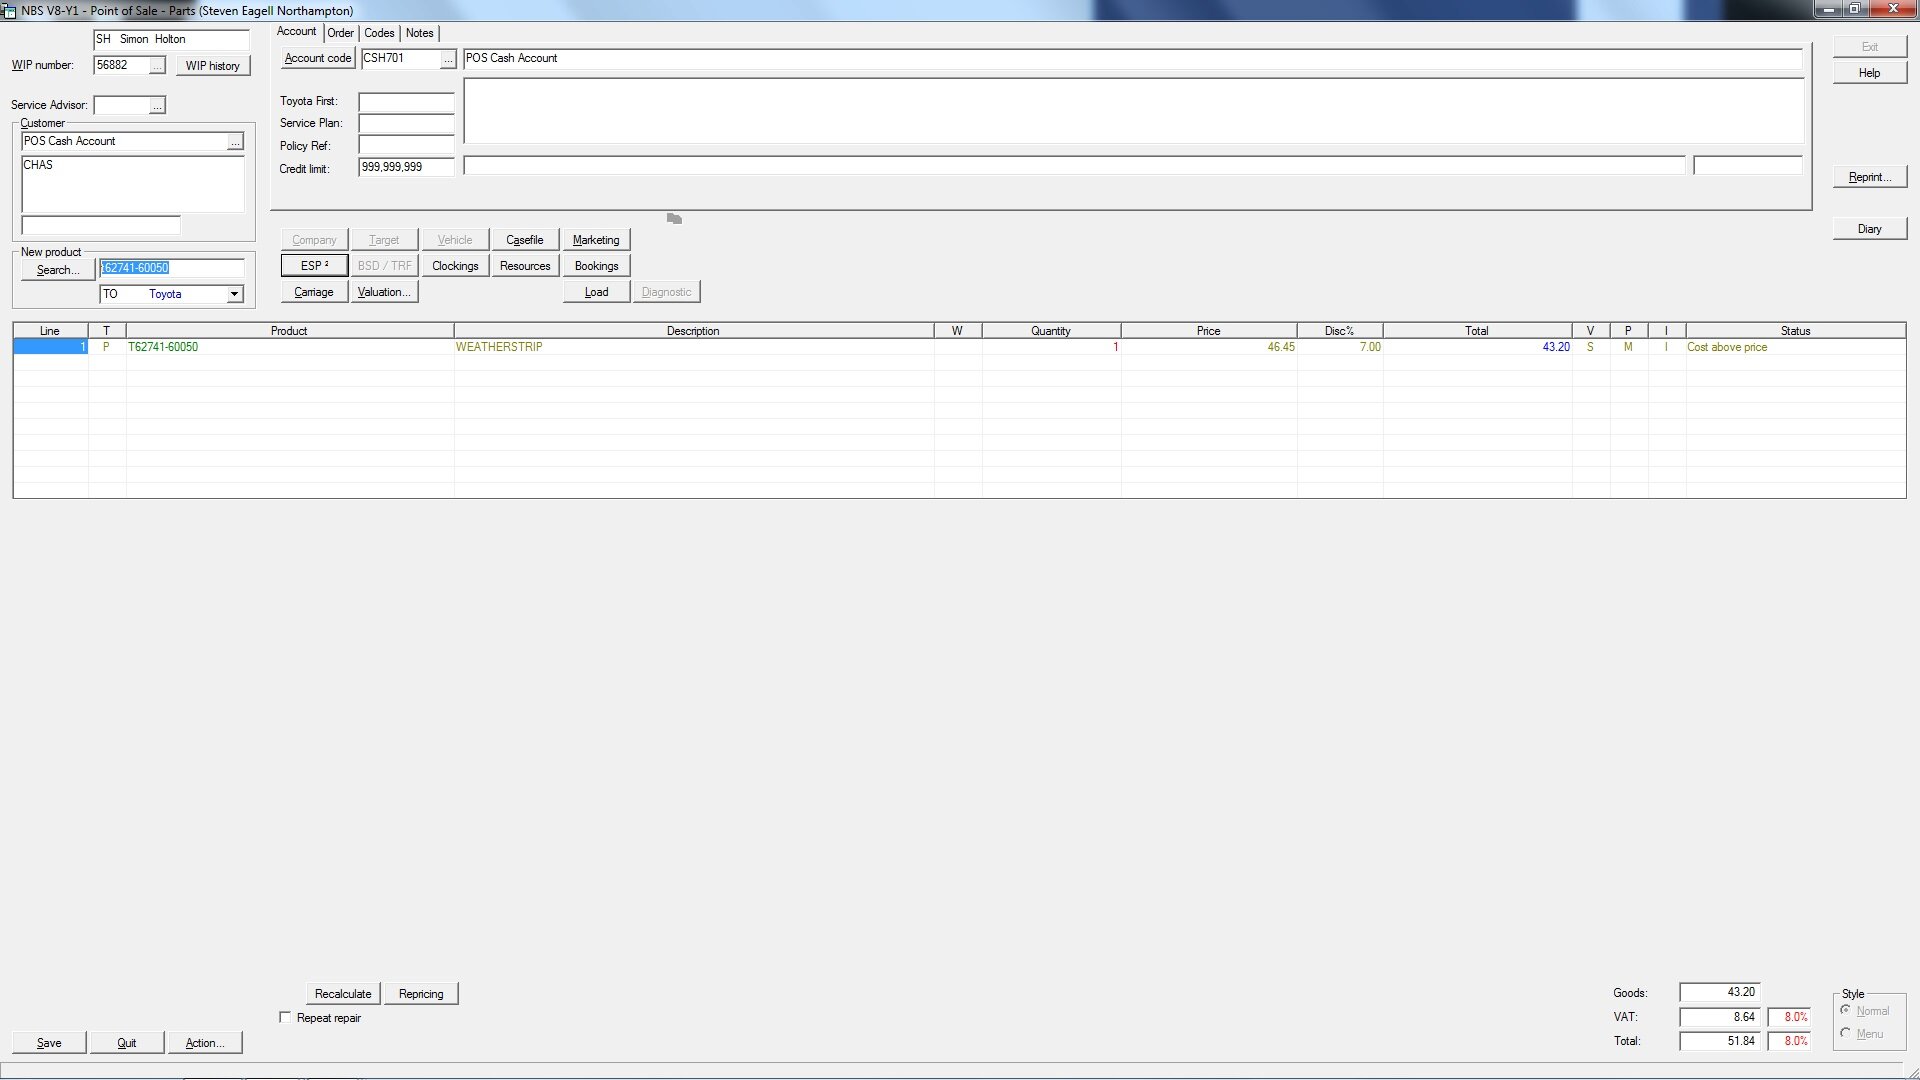Image resolution: width=1920 pixels, height=1080 pixels.
Task: Click the Disc% column header
Action: (1340, 331)
